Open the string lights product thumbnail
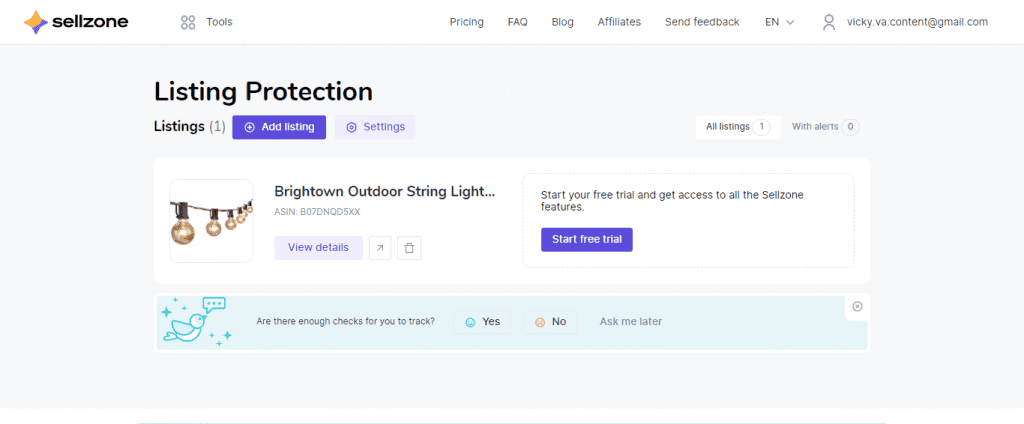Viewport: 1024px width, 424px height. pos(211,221)
